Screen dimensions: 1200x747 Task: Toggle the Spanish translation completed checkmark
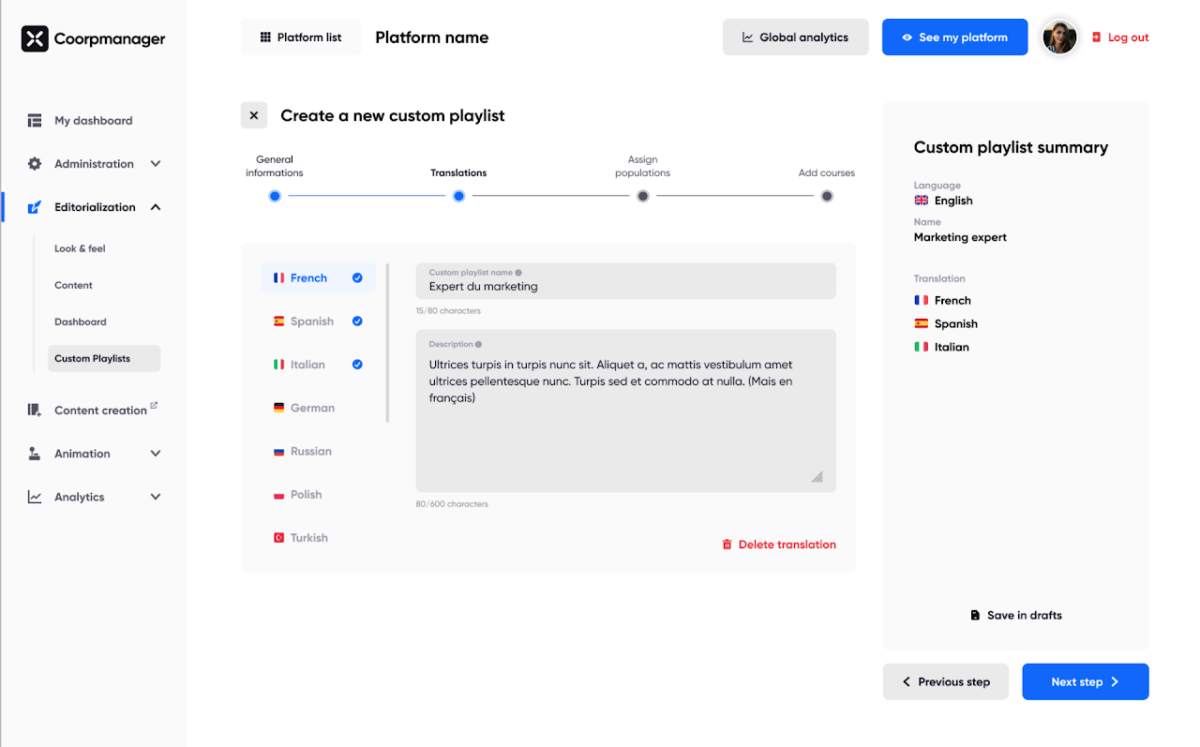[356, 321]
